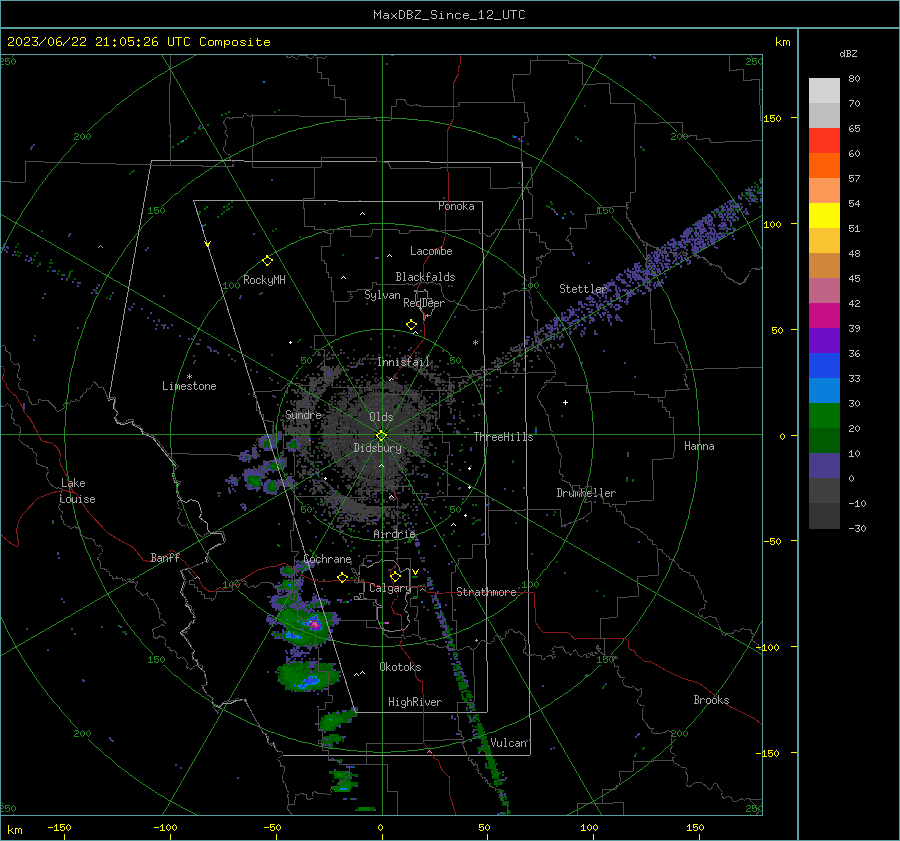This screenshot has width=900, height=841.
Task: Click the storm cell core southwest of Calgary
Action: [x=314, y=623]
